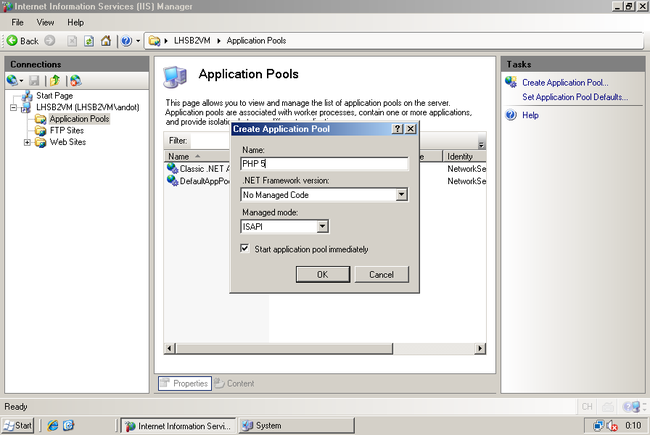
Task: Open the Help menu
Action: (x=75, y=22)
